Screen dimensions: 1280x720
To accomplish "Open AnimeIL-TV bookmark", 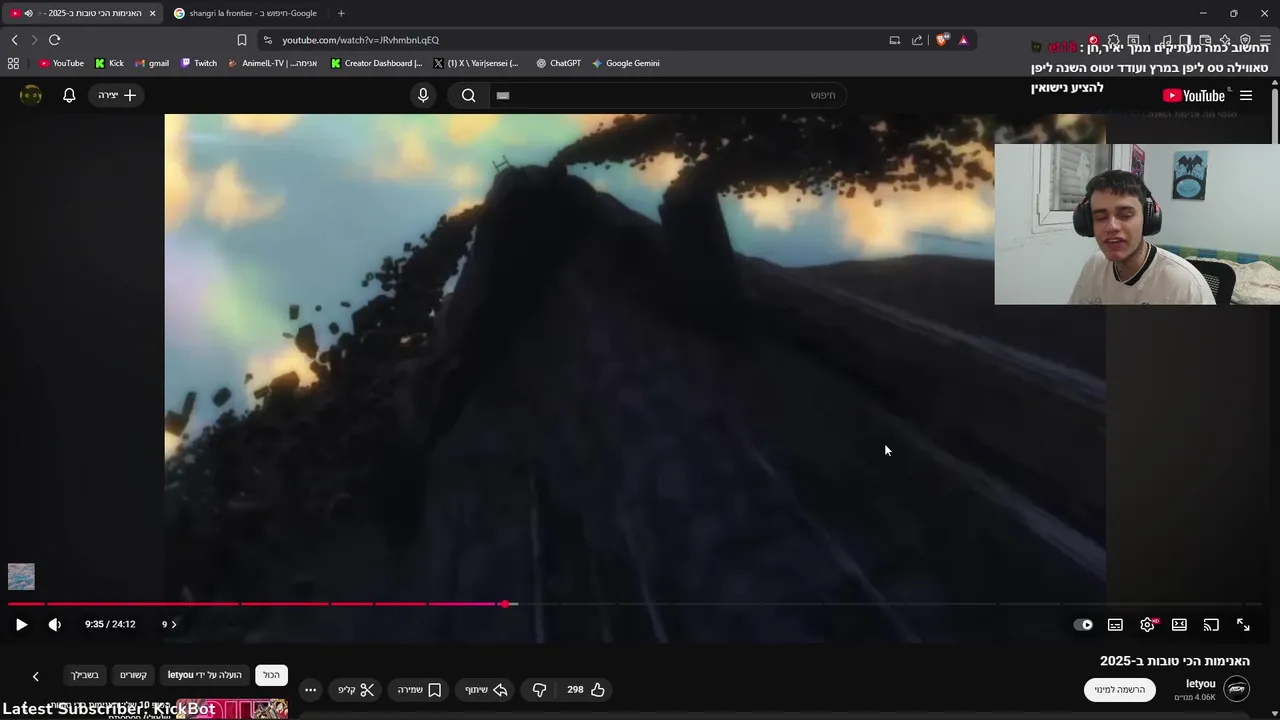I will [x=272, y=63].
